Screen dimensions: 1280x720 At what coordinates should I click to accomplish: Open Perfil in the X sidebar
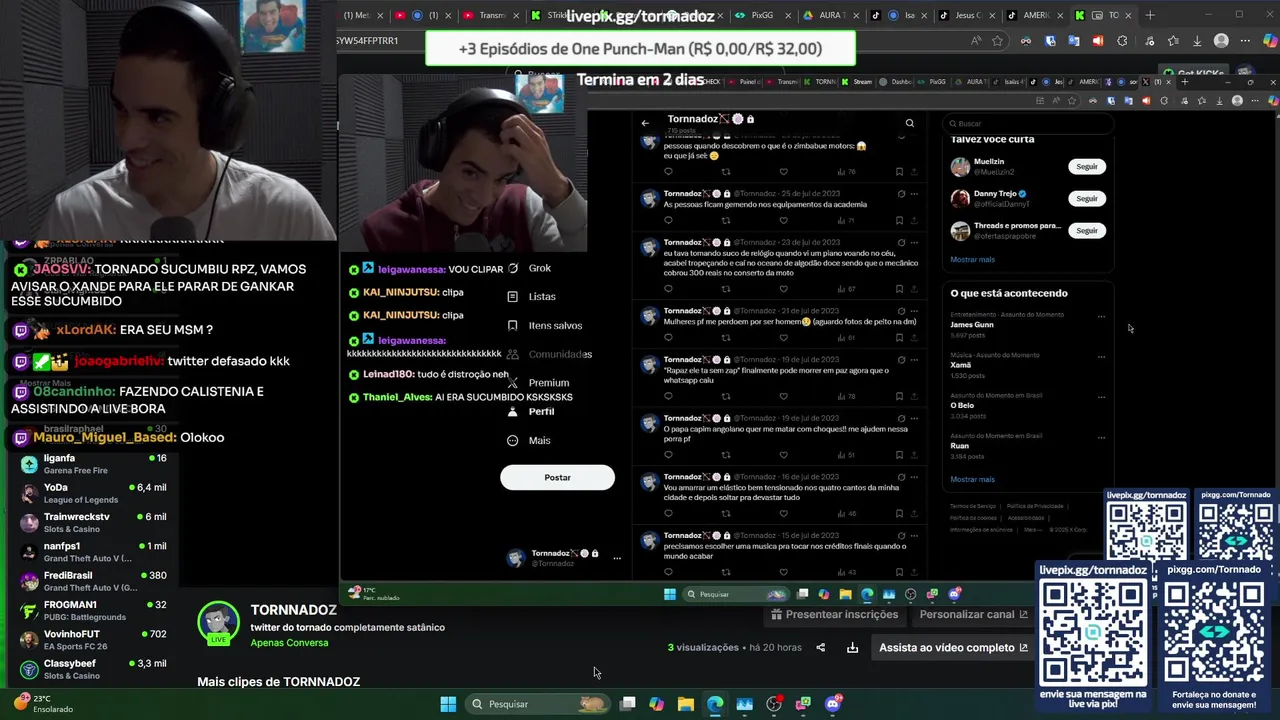[531, 412]
